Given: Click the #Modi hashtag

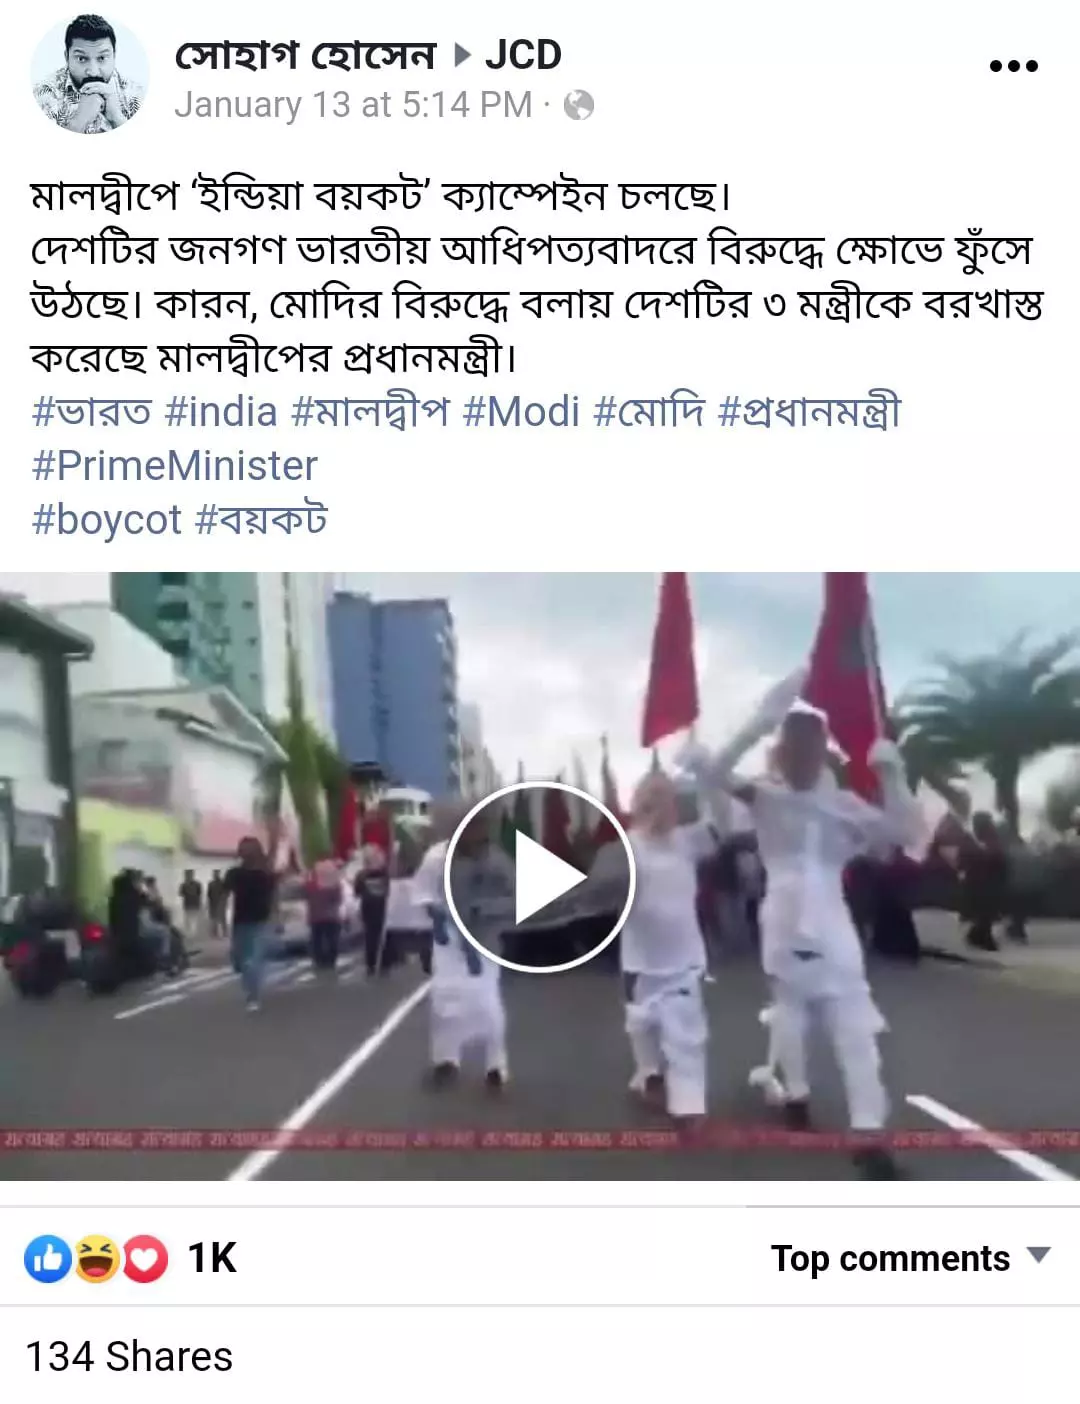Looking at the screenshot, I should coord(521,412).
